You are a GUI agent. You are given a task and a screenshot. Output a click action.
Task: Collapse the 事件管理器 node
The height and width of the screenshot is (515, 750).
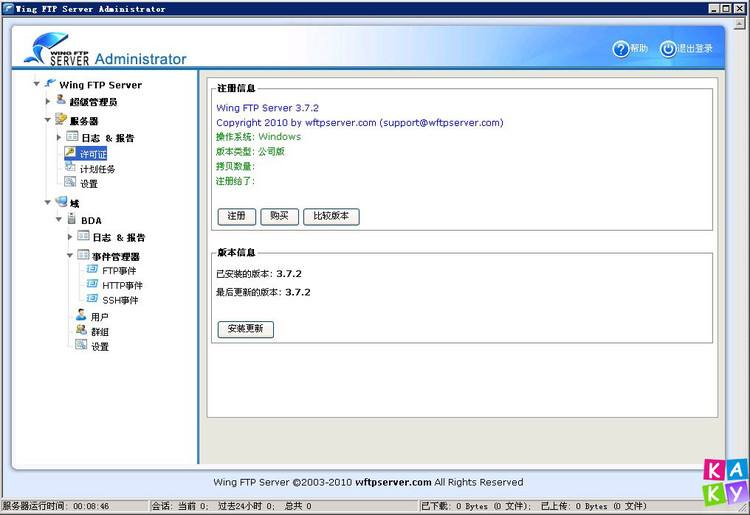[x=70, y=255]
